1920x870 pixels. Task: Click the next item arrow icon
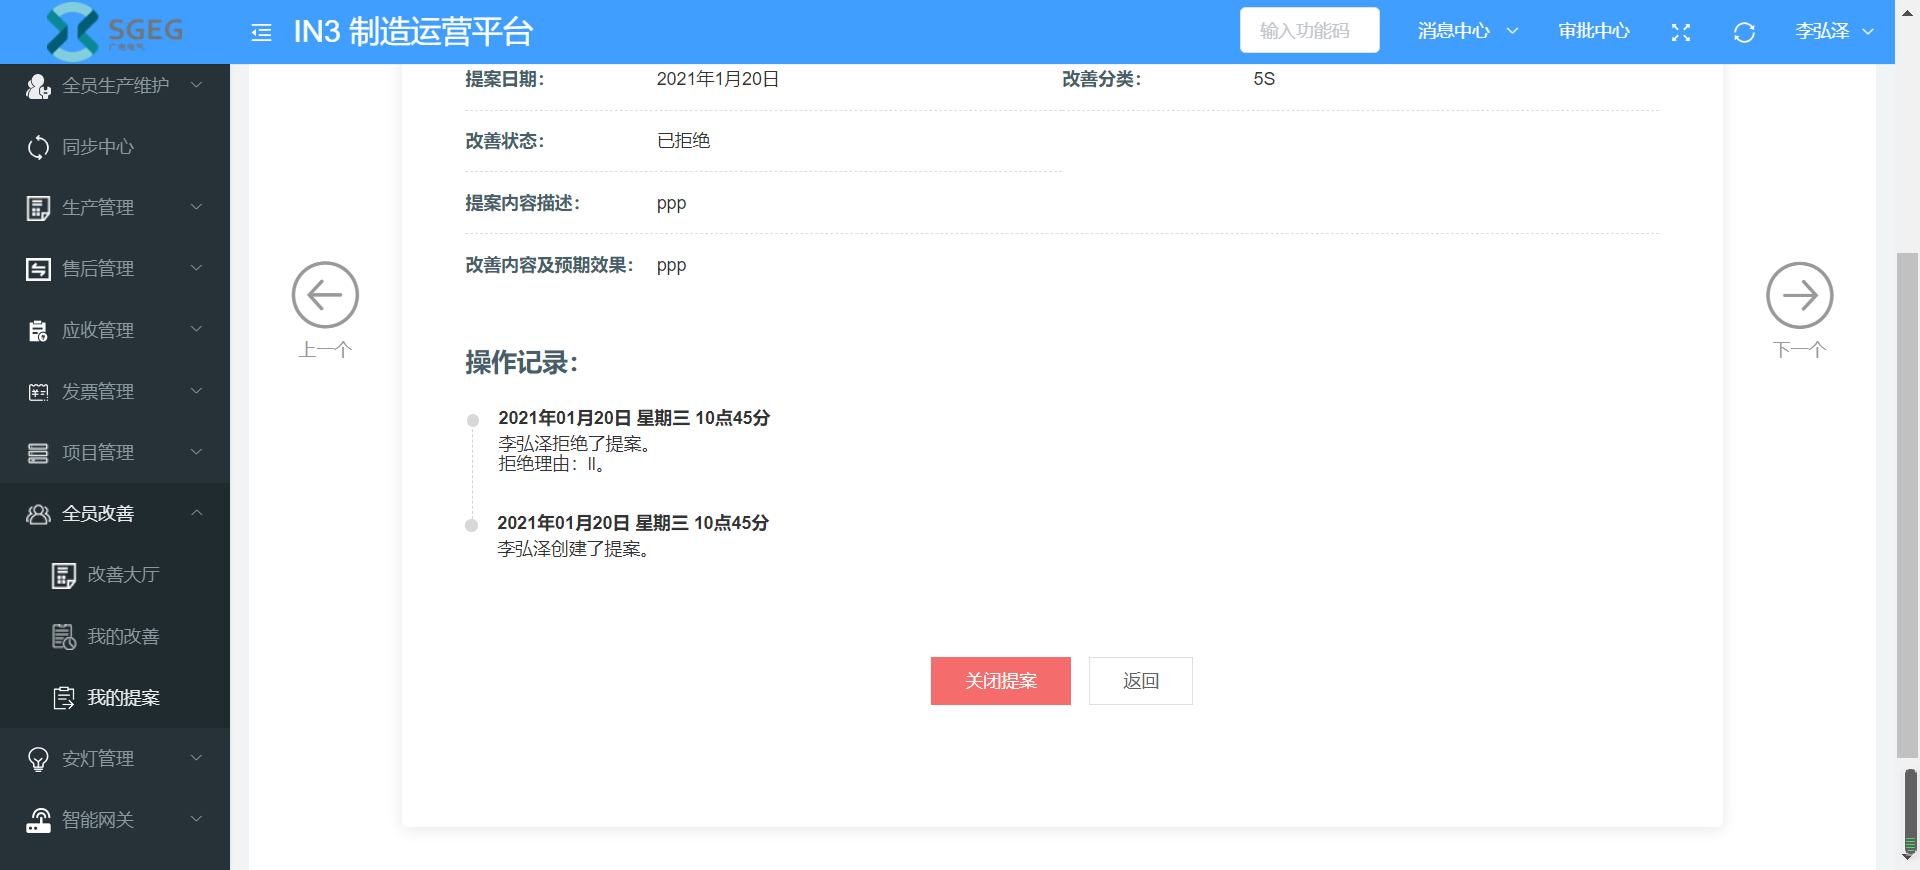(1799, 296)
